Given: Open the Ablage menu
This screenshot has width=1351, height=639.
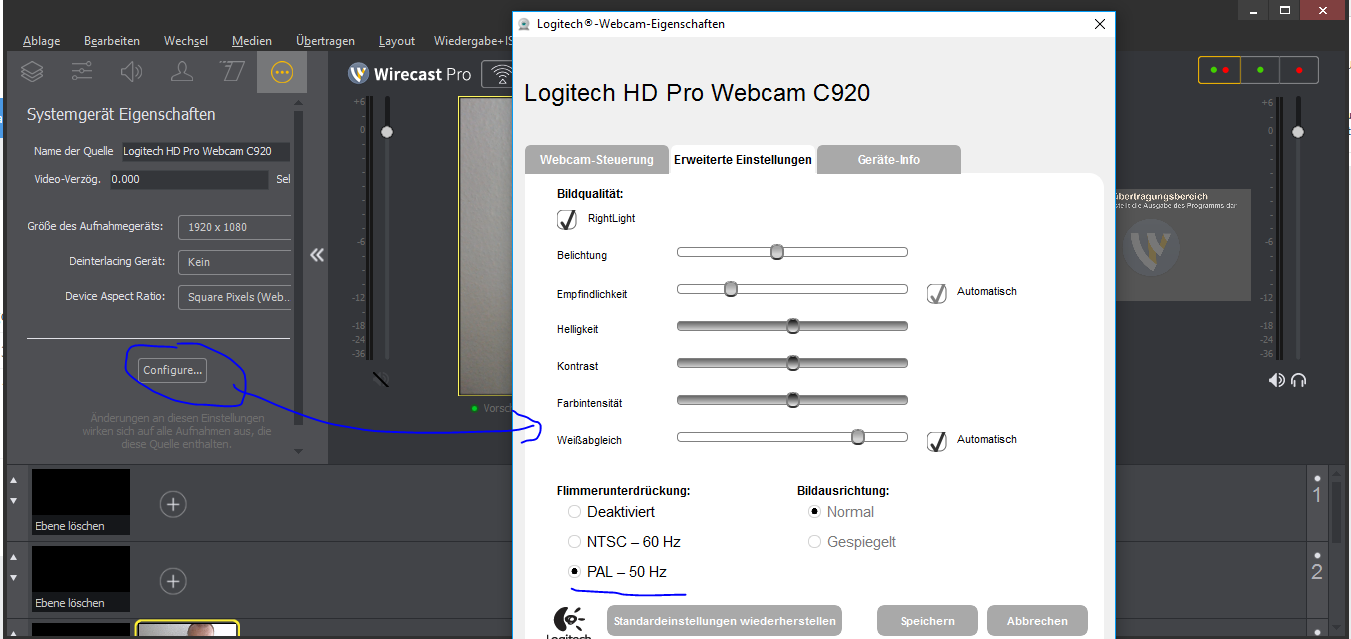Looking at the screenshot, I should 42,41.
